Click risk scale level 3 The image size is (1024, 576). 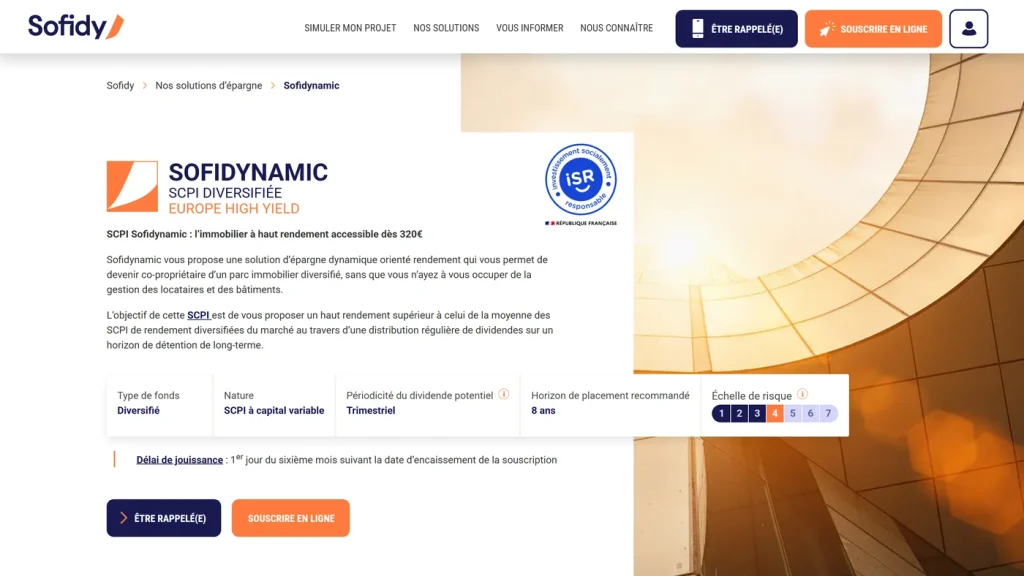[757, 413]
